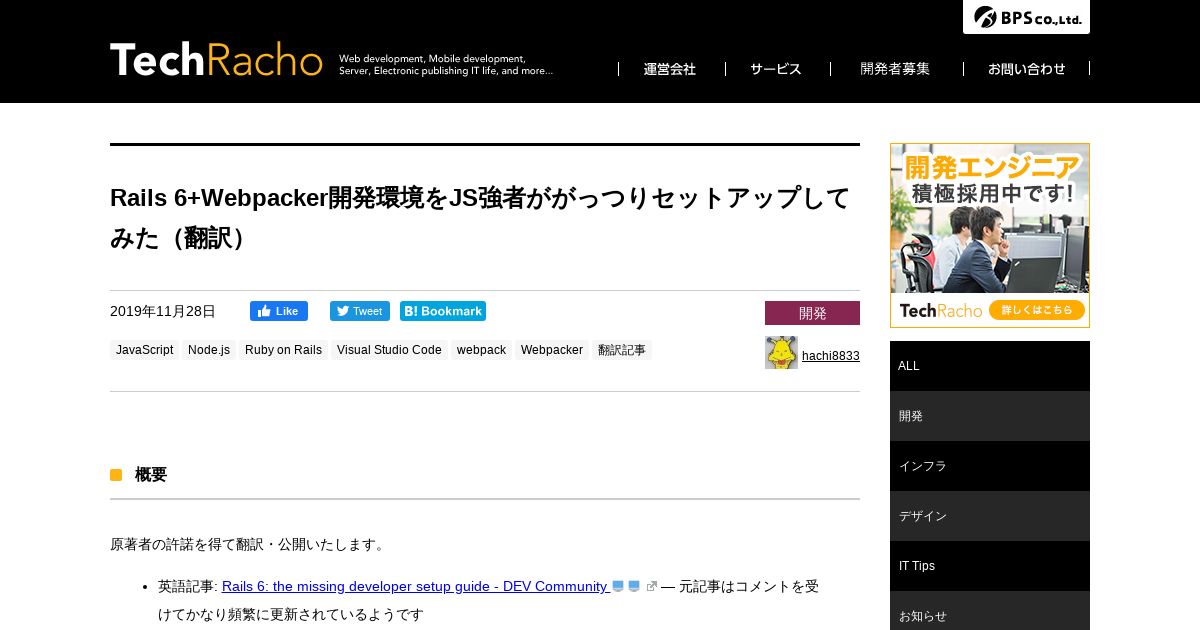Open the developer recruitment banner ad
The image size is (1200, 630).
point(990,235)
